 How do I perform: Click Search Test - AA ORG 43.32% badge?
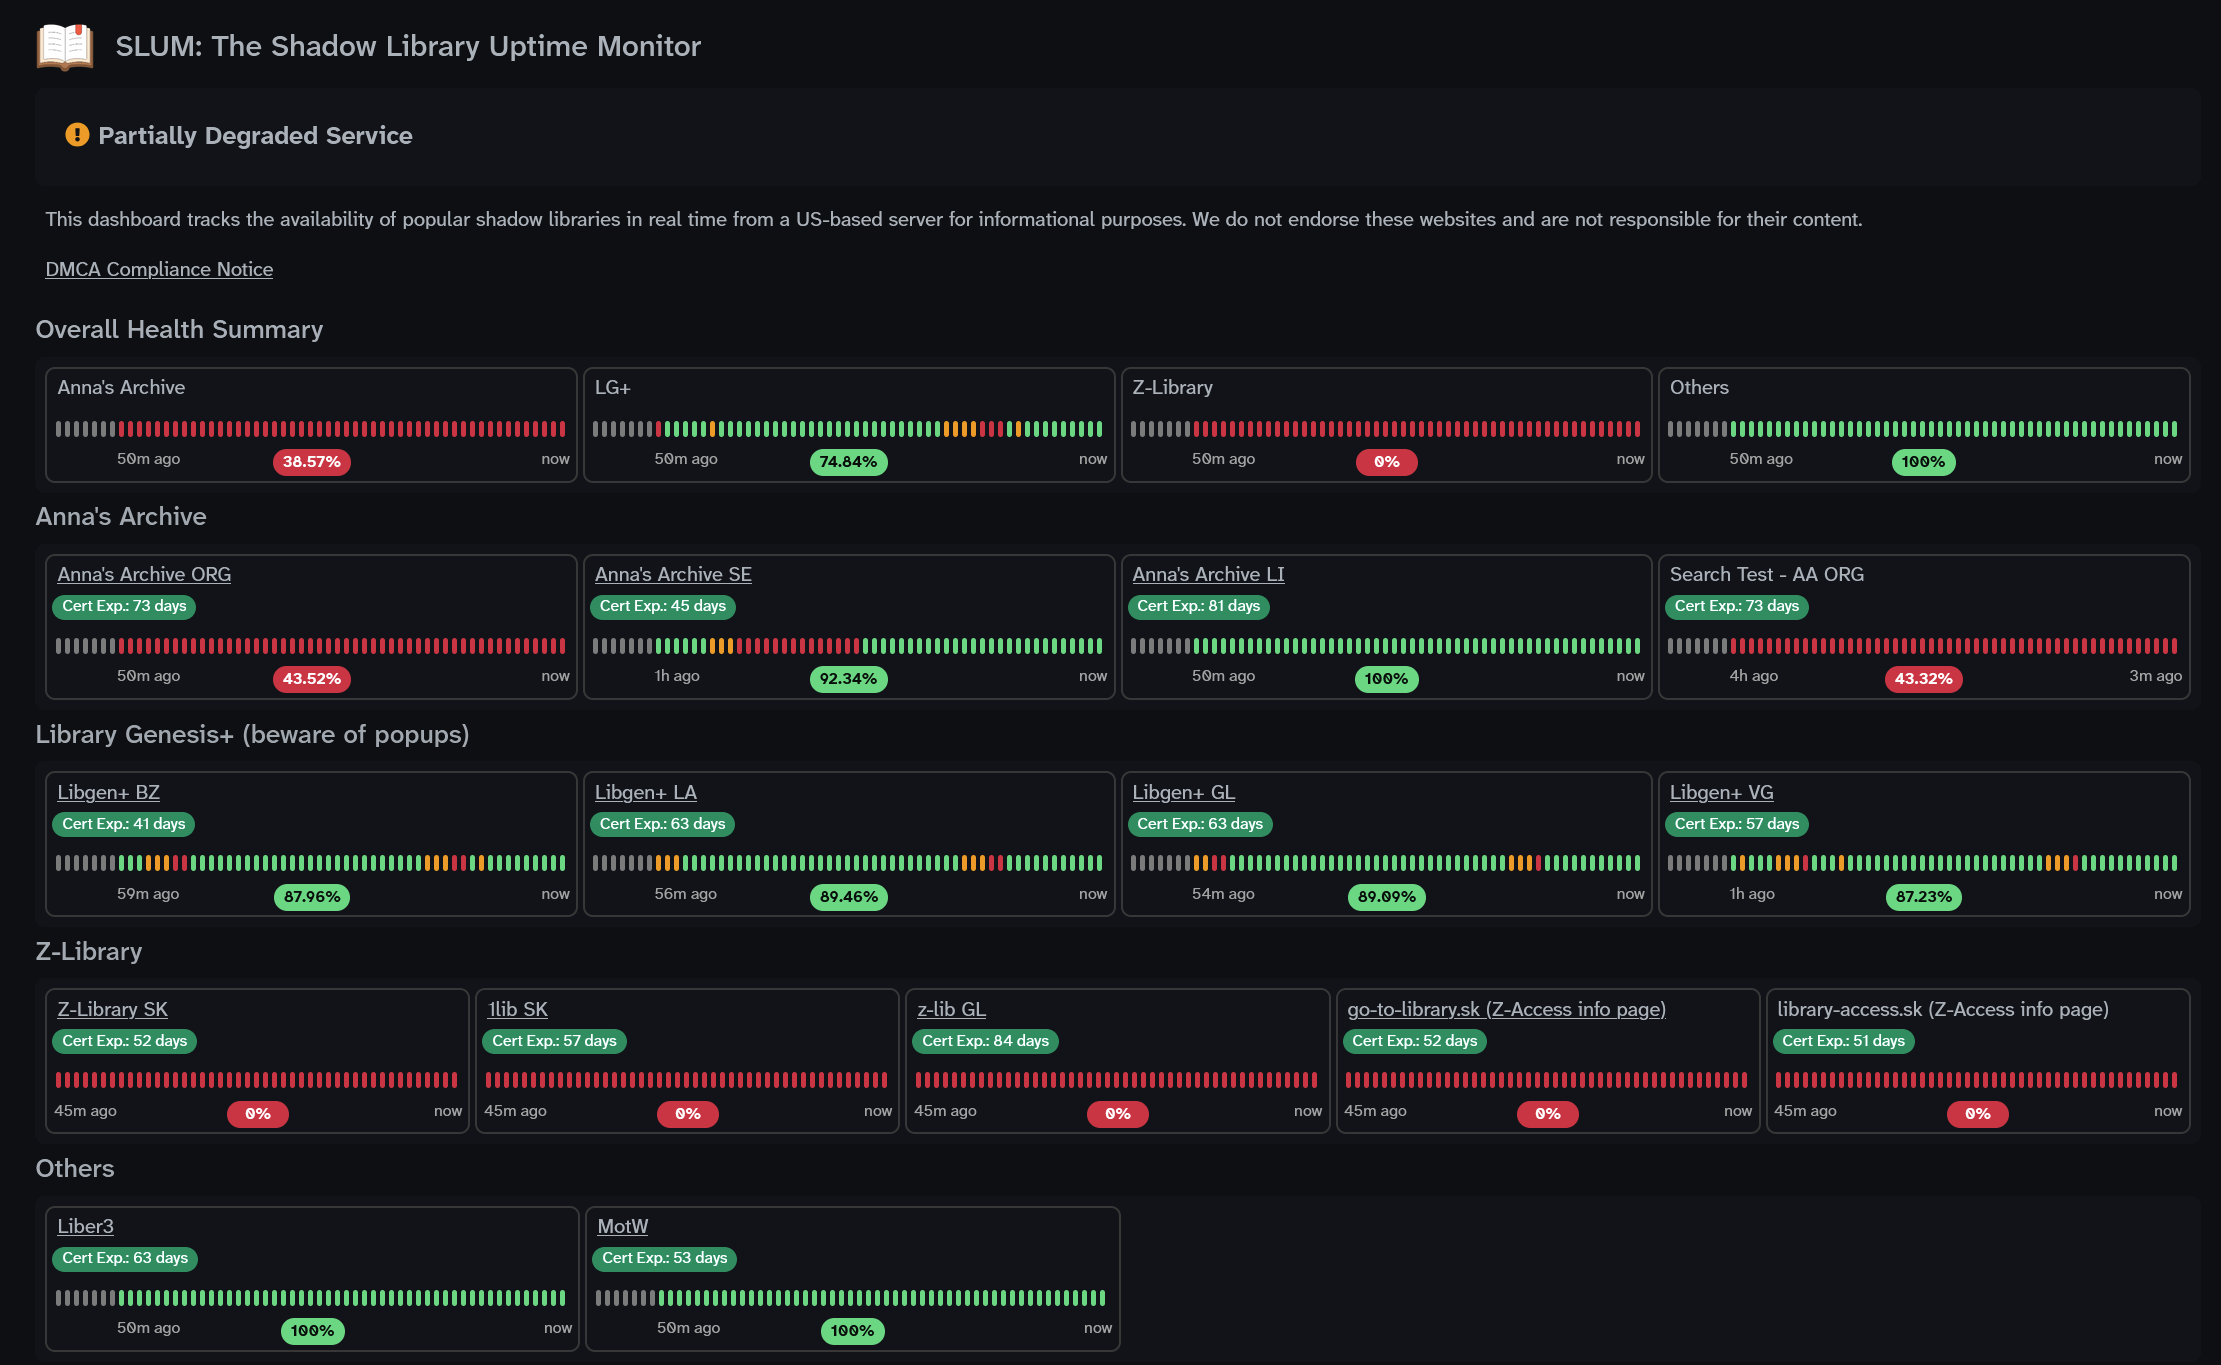click(x=1923, y=679)
